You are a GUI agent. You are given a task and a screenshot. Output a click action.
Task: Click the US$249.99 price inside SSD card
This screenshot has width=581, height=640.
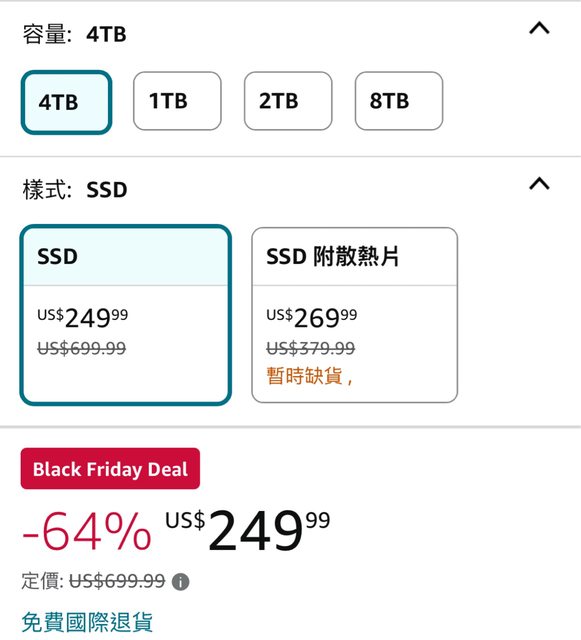point(82,318)
